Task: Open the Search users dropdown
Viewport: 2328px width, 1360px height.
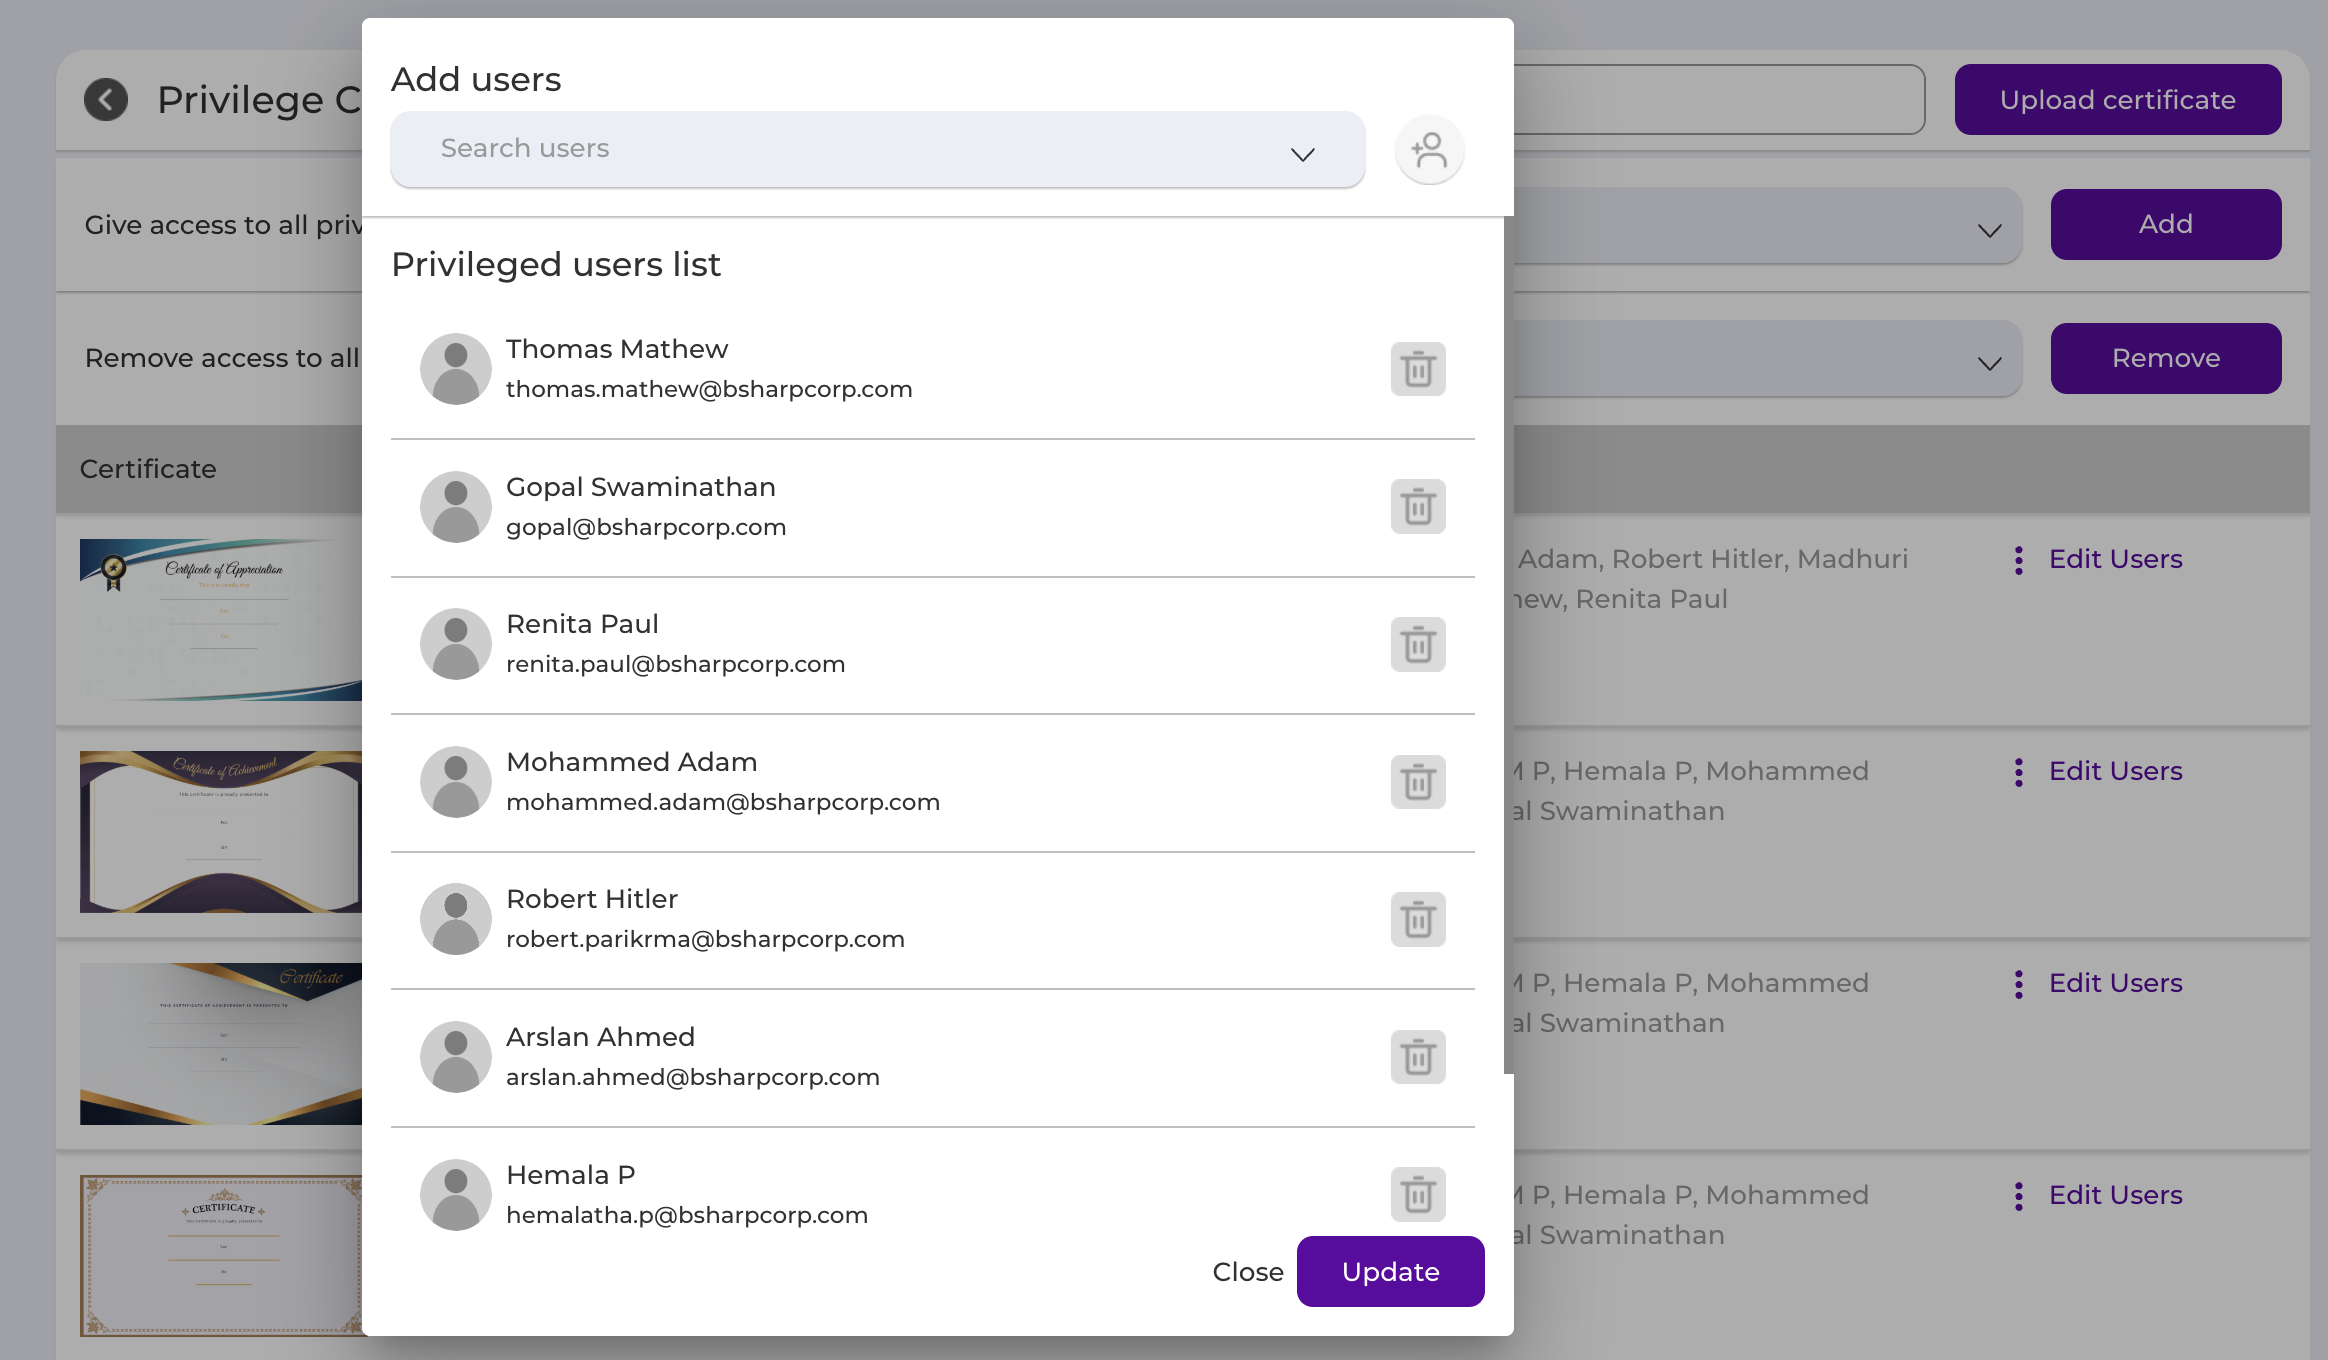Action: [878, 149]
